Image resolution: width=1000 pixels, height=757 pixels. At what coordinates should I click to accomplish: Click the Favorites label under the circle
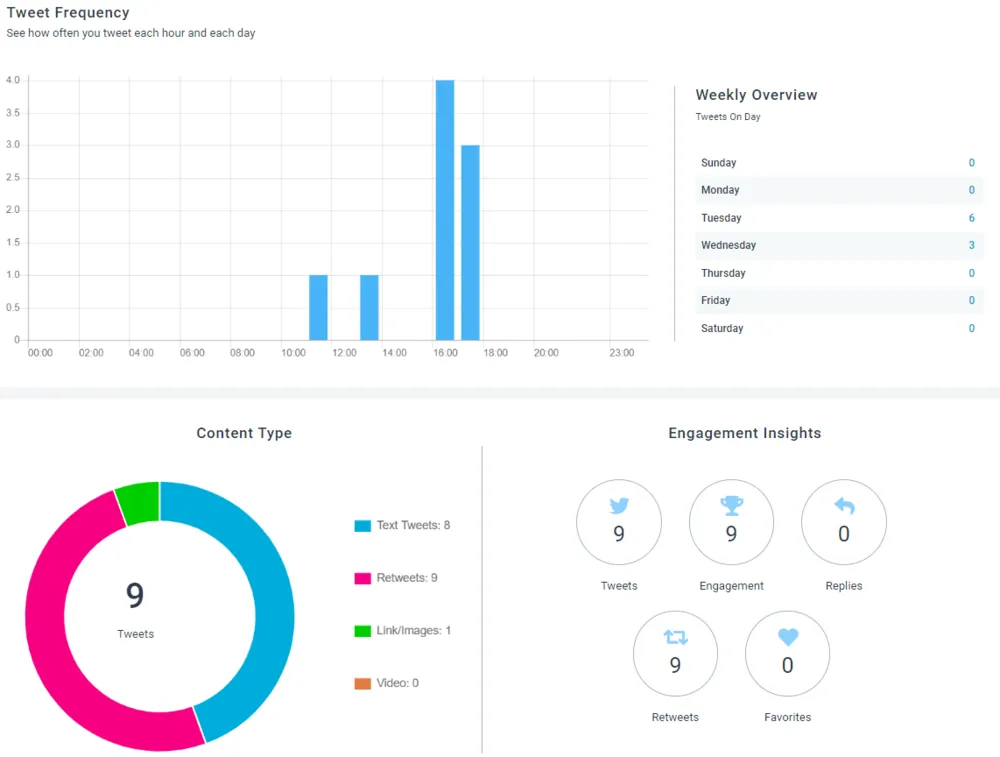788,717
